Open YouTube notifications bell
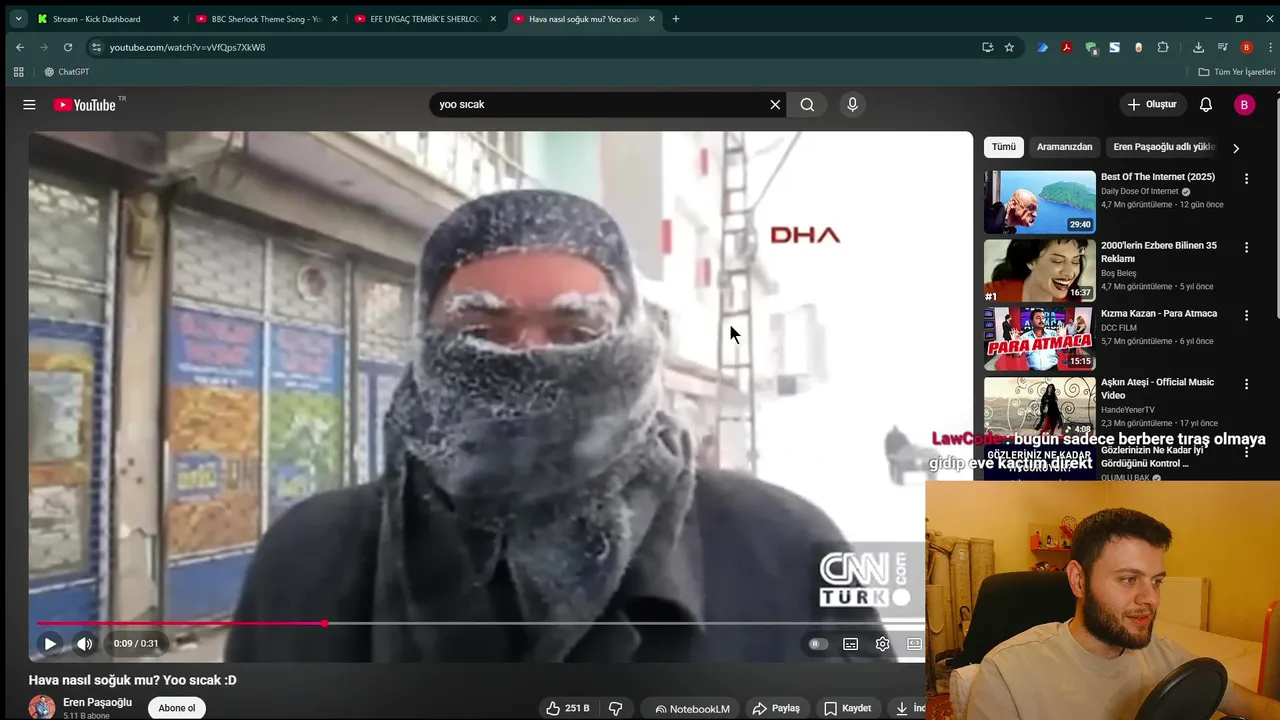1280x720 pixels. 1206,105
